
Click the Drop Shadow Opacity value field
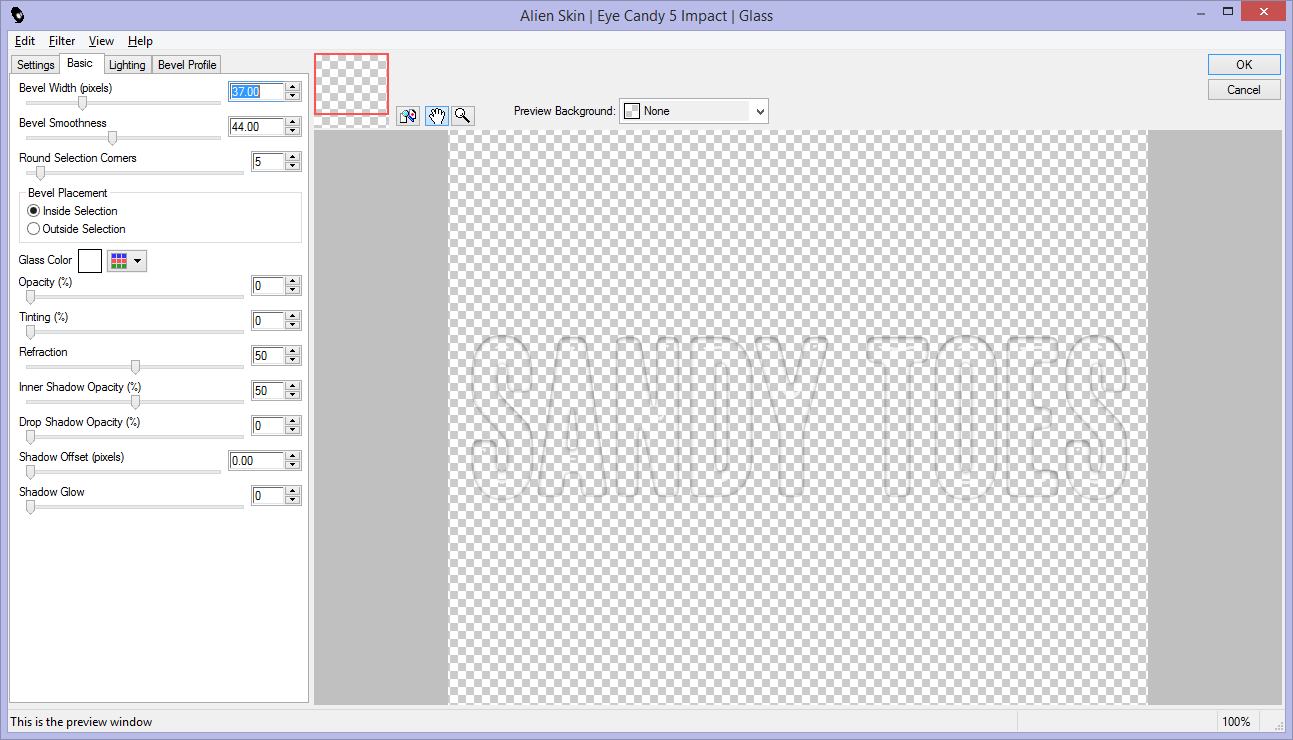(268, 426)
